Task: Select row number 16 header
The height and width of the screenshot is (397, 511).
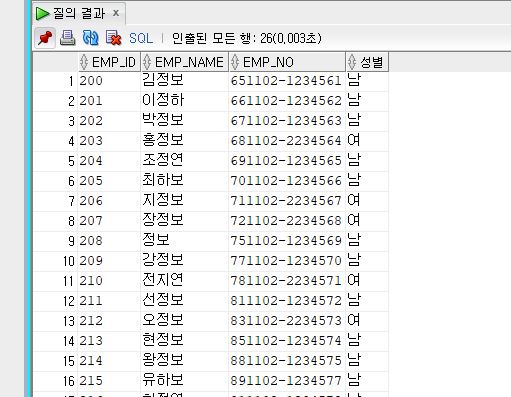Action: click(x=55, y=381)
